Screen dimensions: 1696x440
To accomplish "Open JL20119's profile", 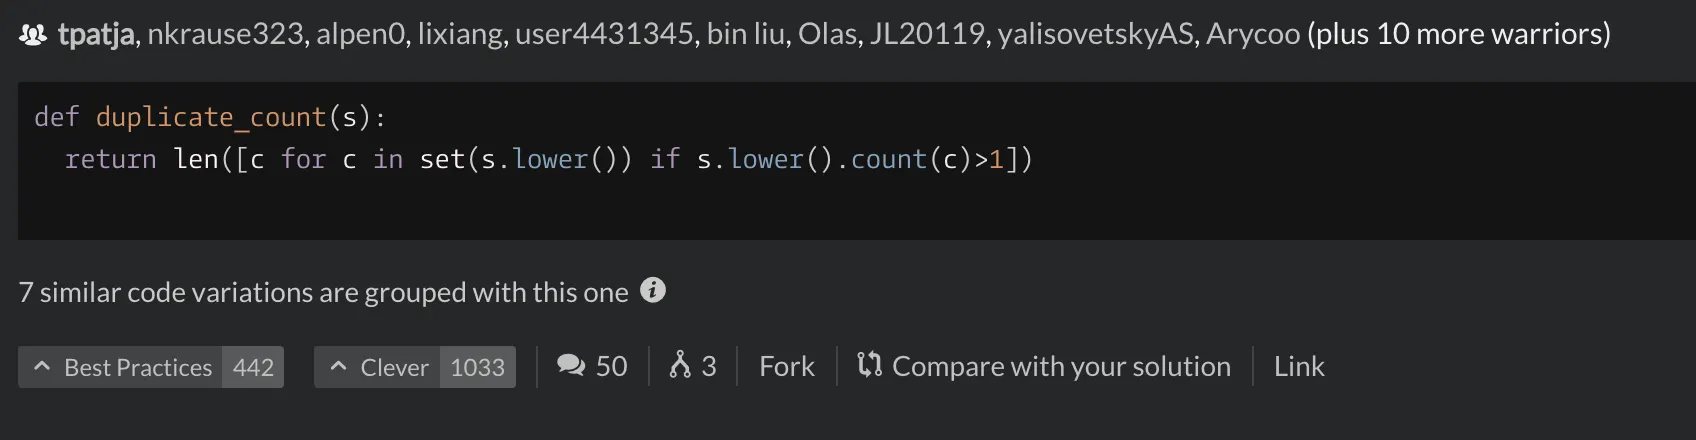I will [x=927, y=34].
